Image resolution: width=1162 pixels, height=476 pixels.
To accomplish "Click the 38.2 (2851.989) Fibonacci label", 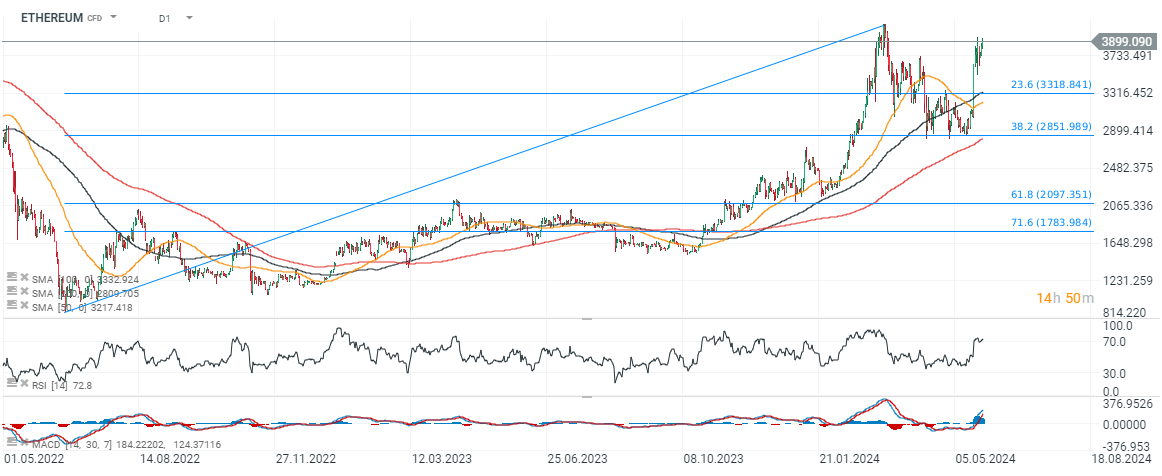I will (x=1052, y=127).
